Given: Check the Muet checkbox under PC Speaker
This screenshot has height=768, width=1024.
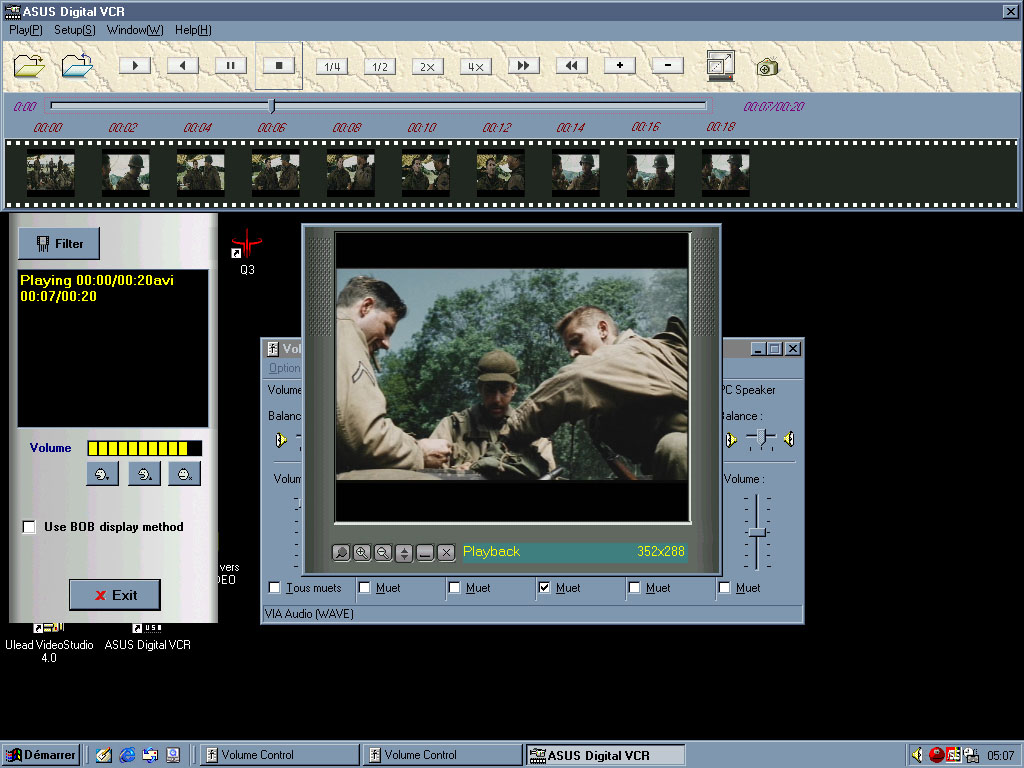Looking at the screenshot, I should [x=724, y=588].
